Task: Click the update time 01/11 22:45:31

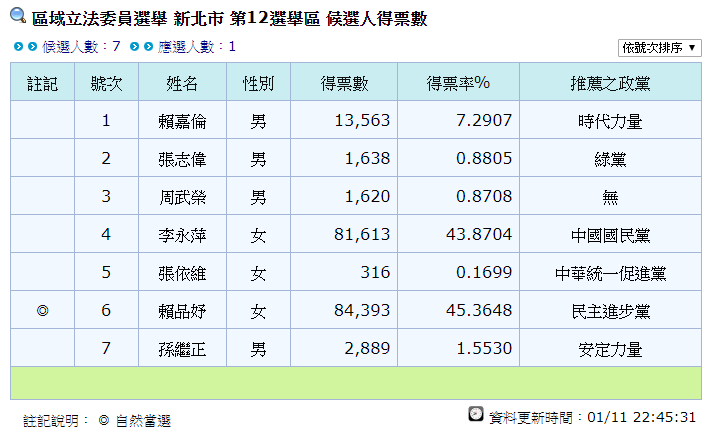Action: click(x=642, y=417)
